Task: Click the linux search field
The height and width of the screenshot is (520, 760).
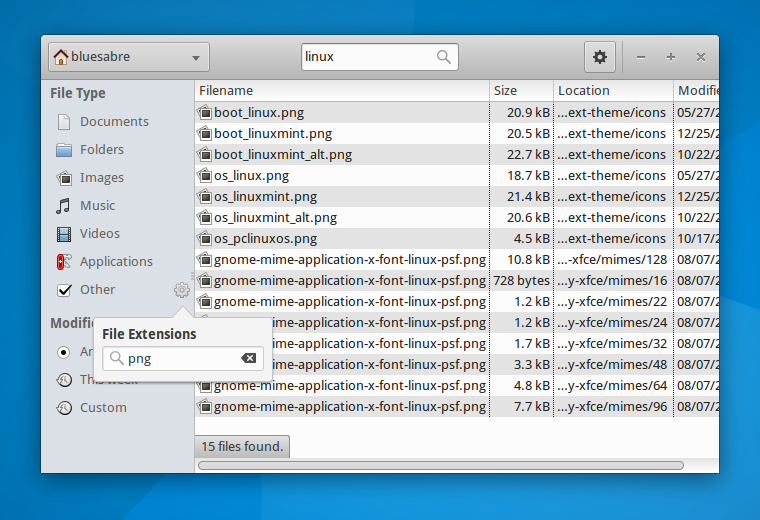Action: pos(380,57)
